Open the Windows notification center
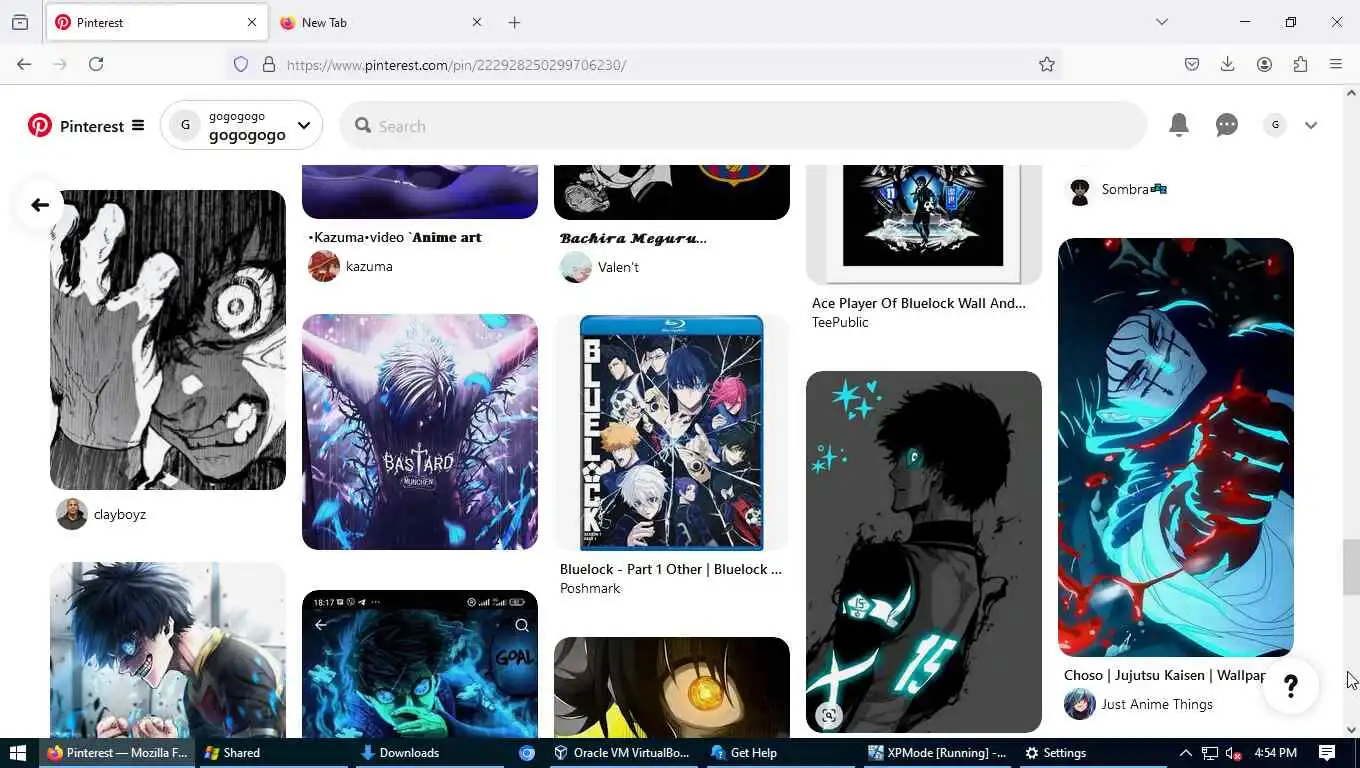The height and width of the screenshot is (768, 1360). click(x=1327, y=753)
